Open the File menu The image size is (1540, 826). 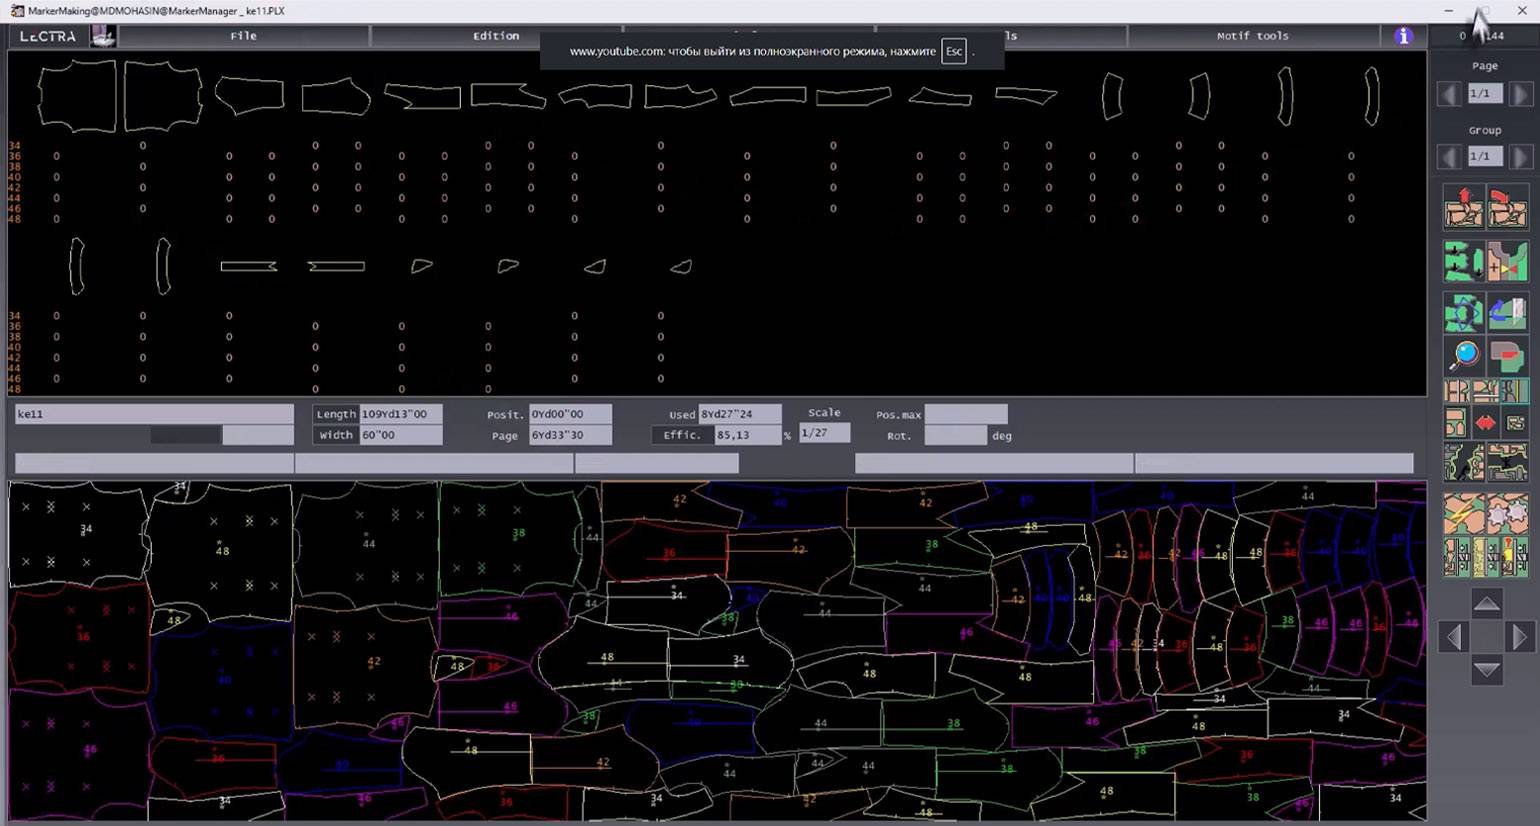(x=244, y=36)
